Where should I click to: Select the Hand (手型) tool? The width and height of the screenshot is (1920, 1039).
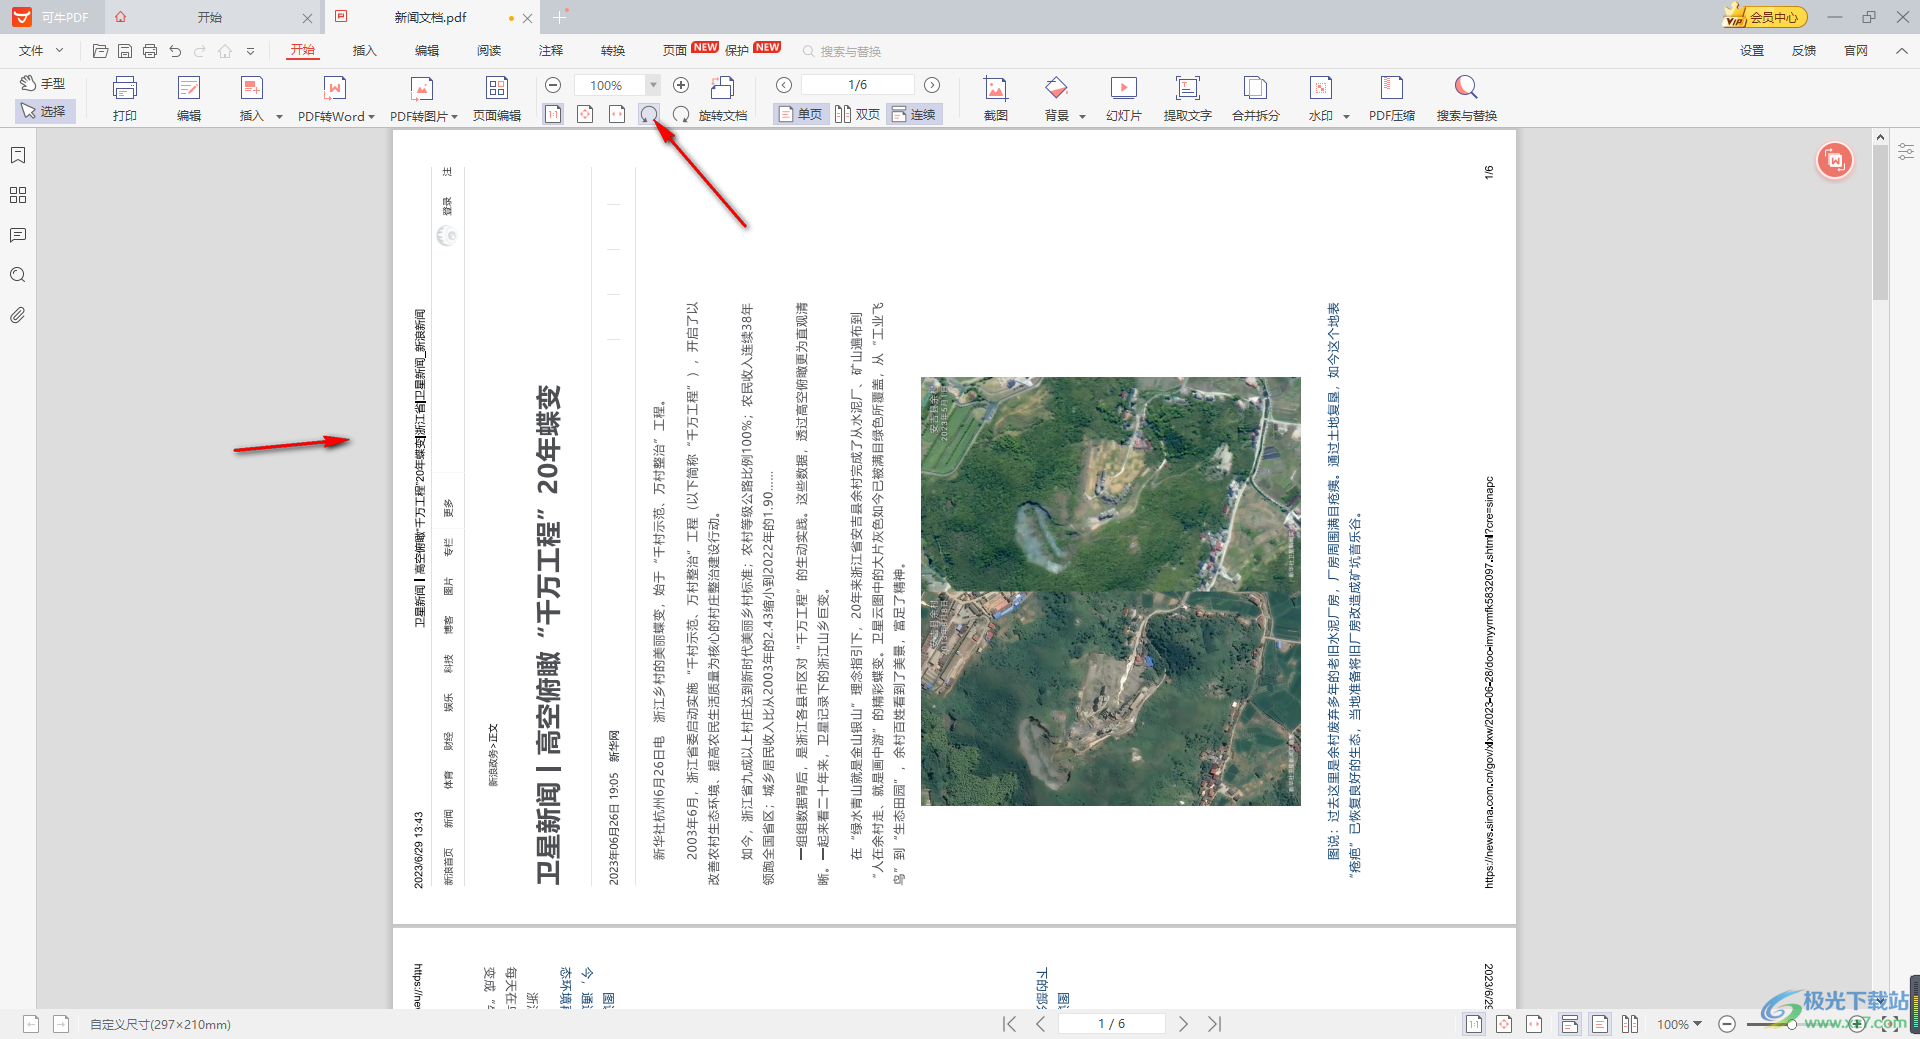point(43,84)
